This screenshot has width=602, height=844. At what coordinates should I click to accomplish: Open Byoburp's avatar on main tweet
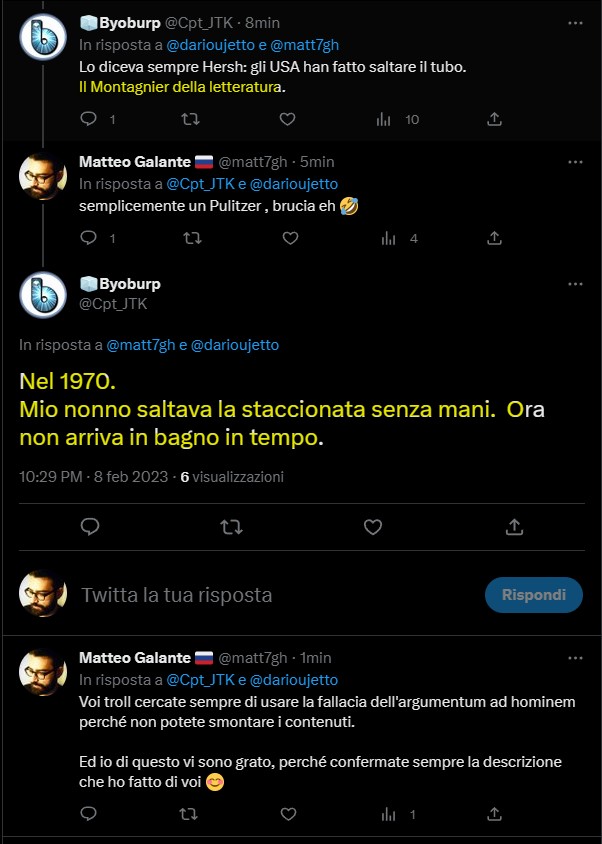42,292
